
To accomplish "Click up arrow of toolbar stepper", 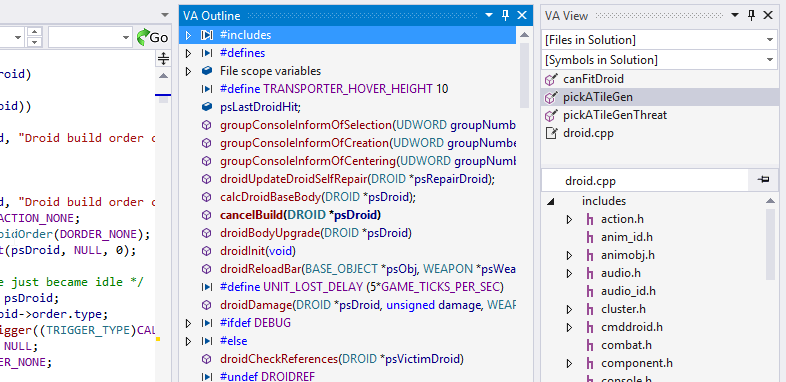I will pyautogui.click(x=34, y=32).
